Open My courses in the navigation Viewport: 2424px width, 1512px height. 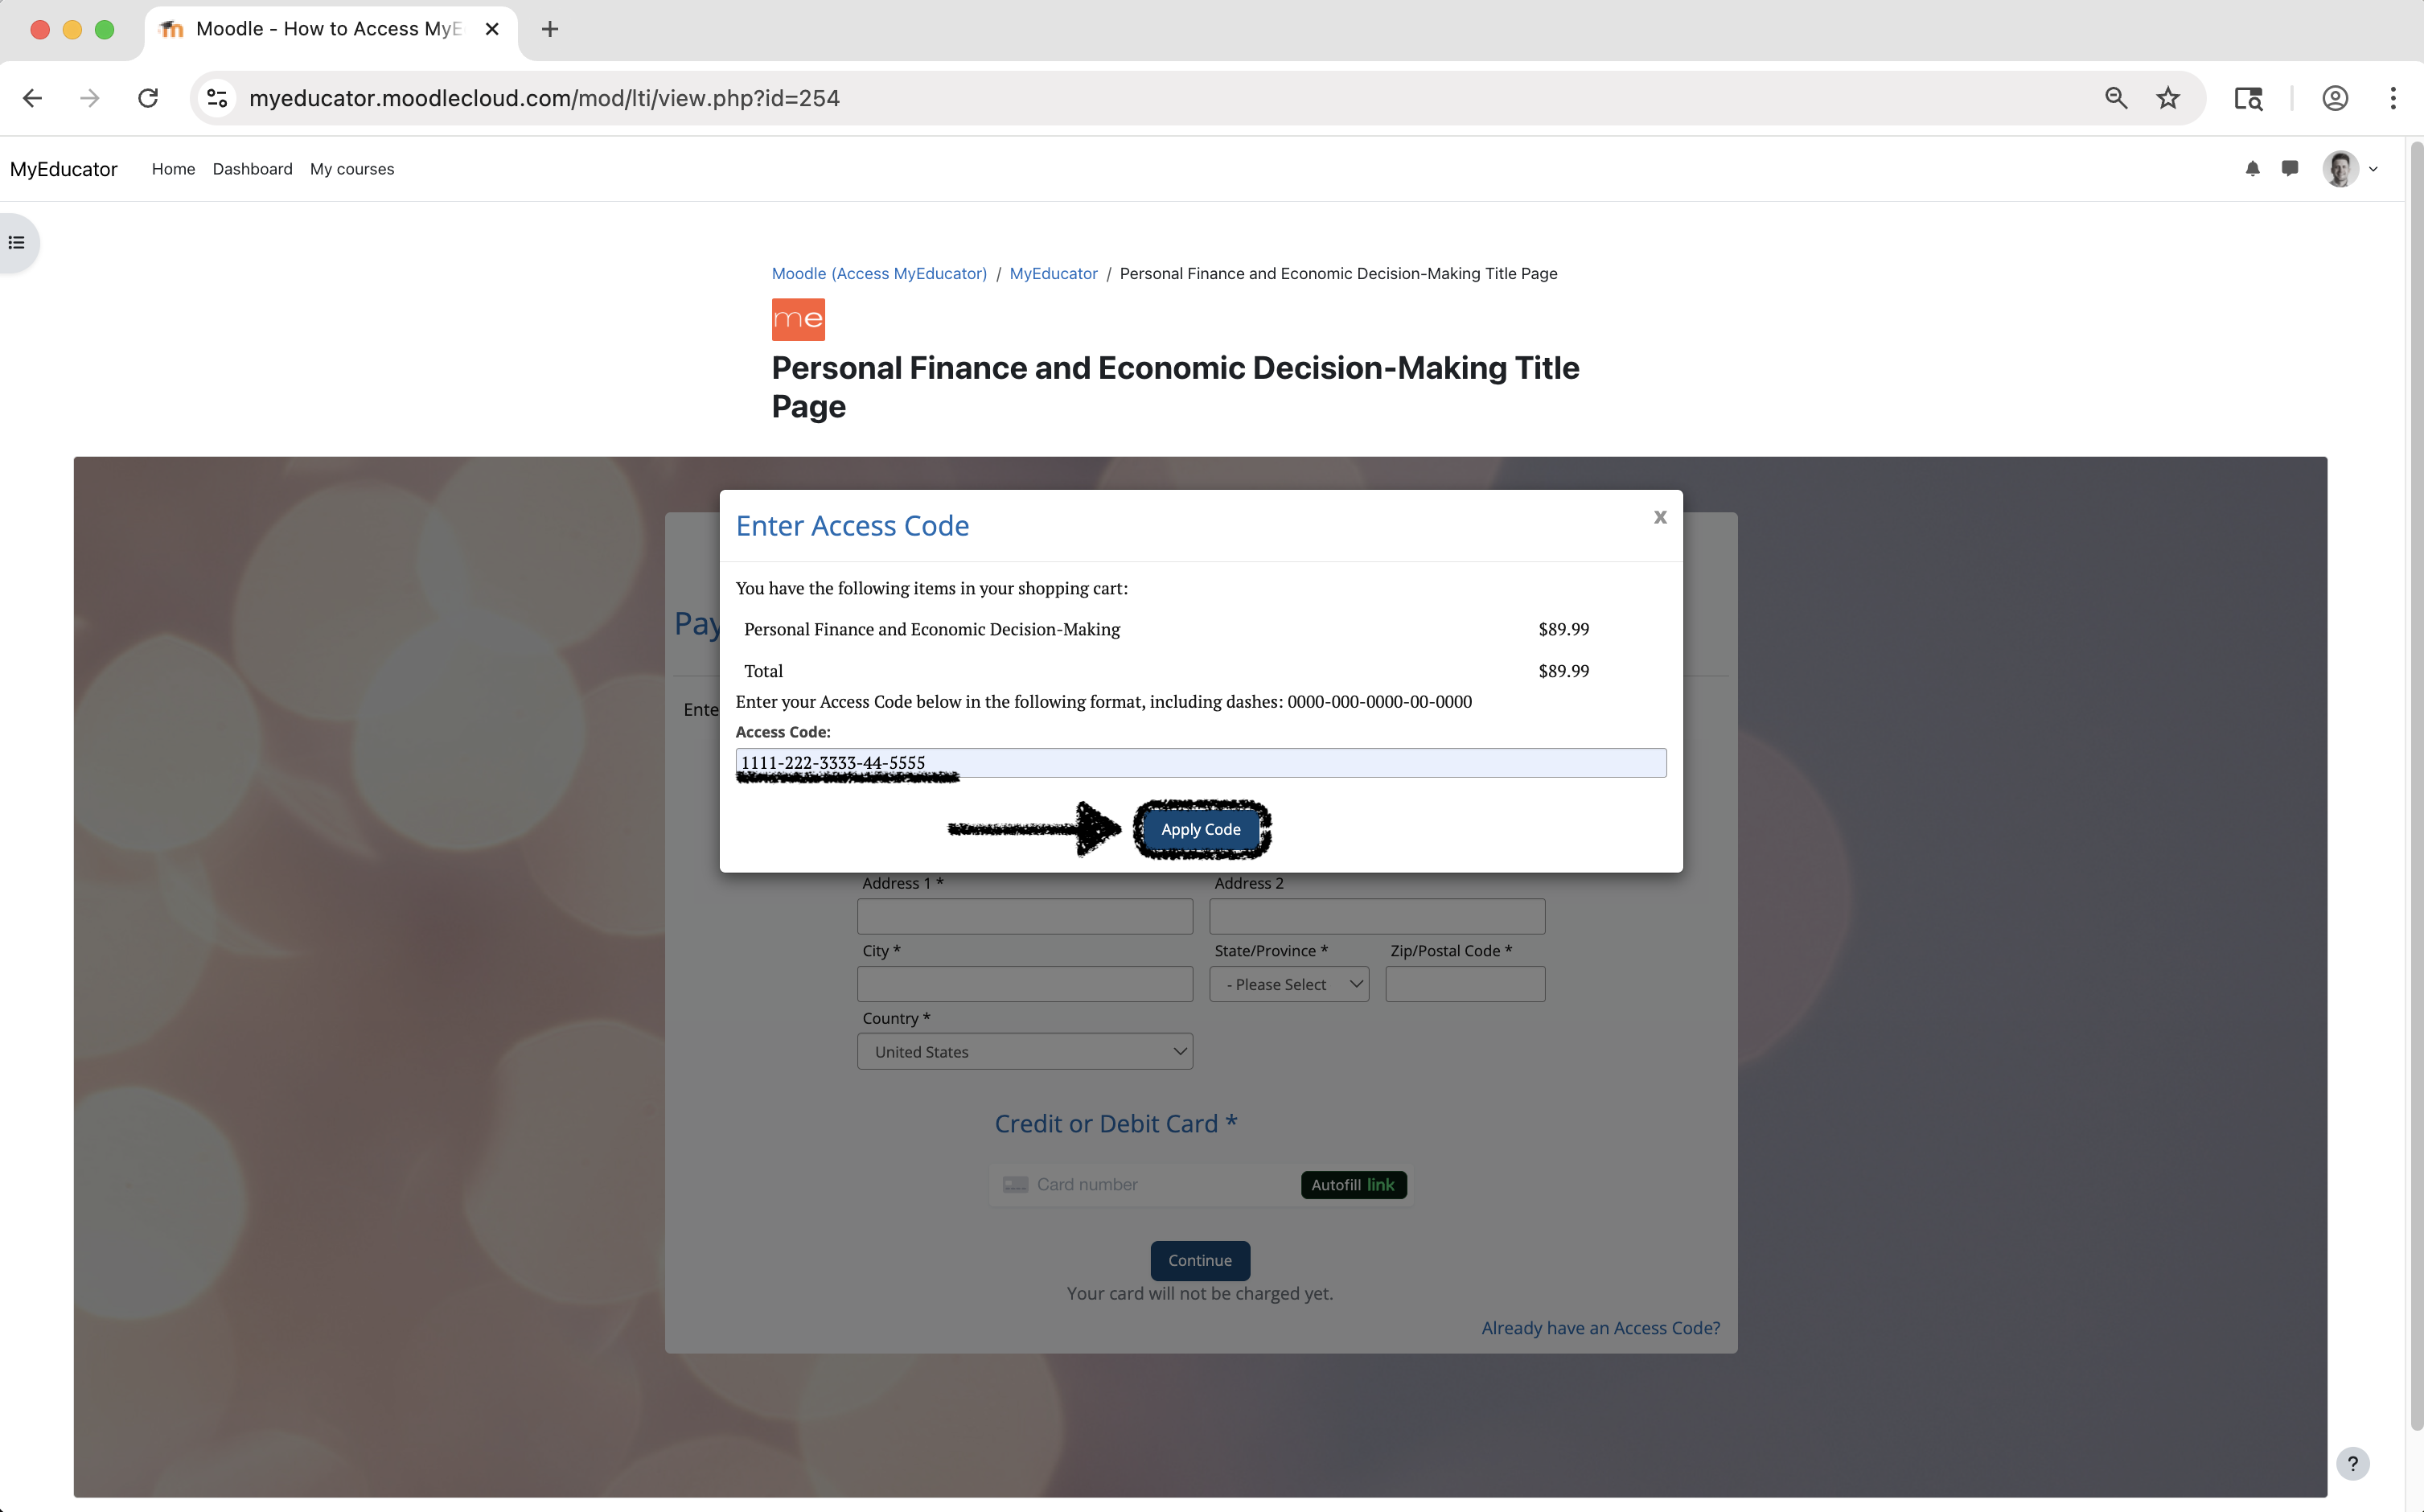click(352, 169)
